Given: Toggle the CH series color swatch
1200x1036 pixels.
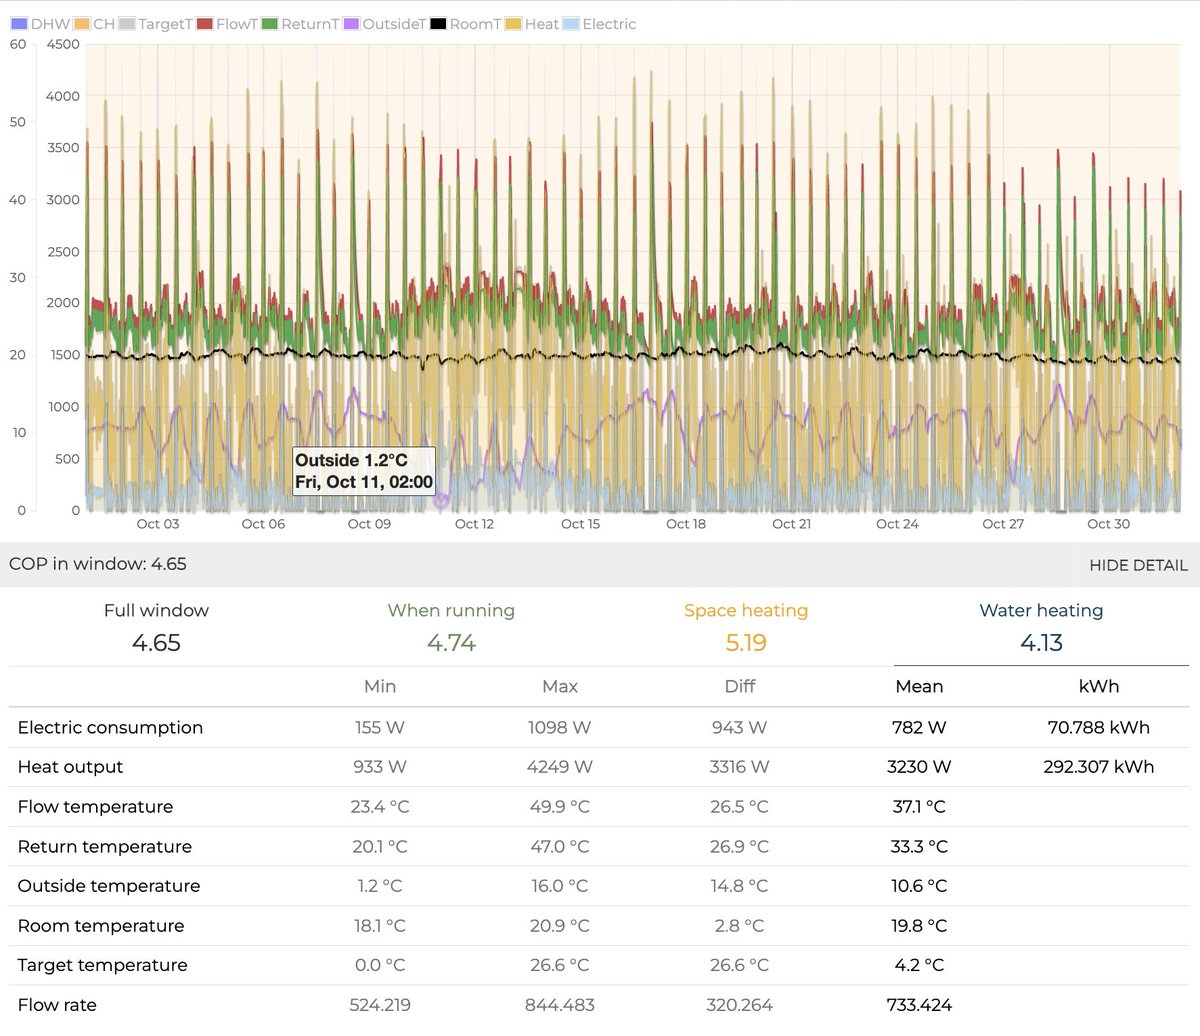Looking at the screenshot, I should click(82, 24).
